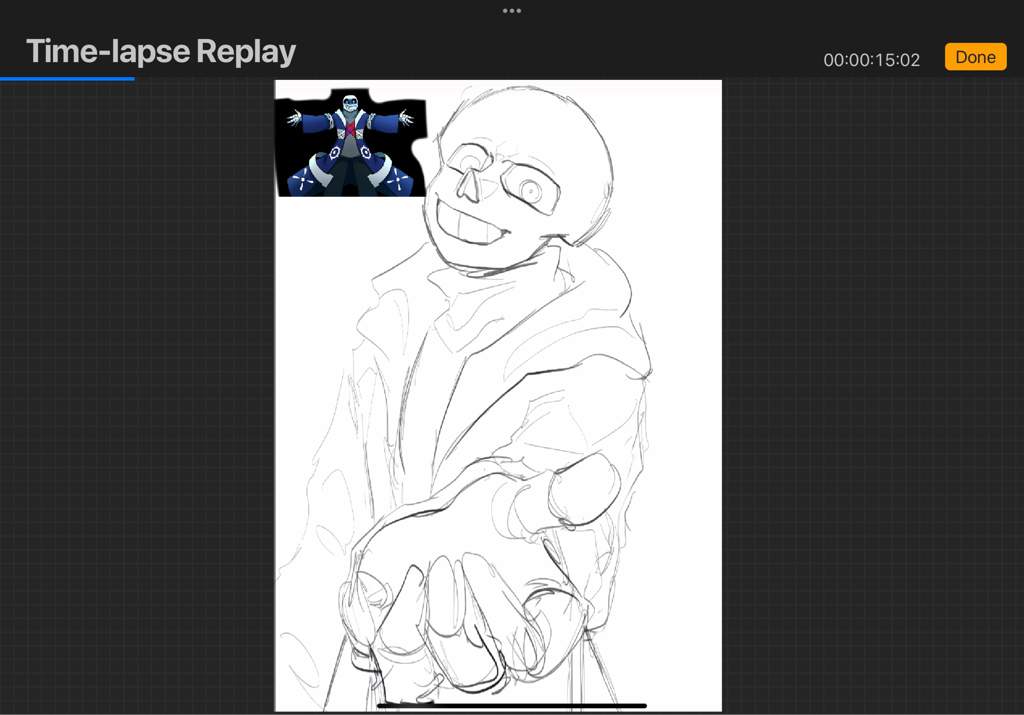1024x715 pixels.
Task: Tap the home indicator bar below canvas
Action: pyautogui.click(x=512, y=706)
